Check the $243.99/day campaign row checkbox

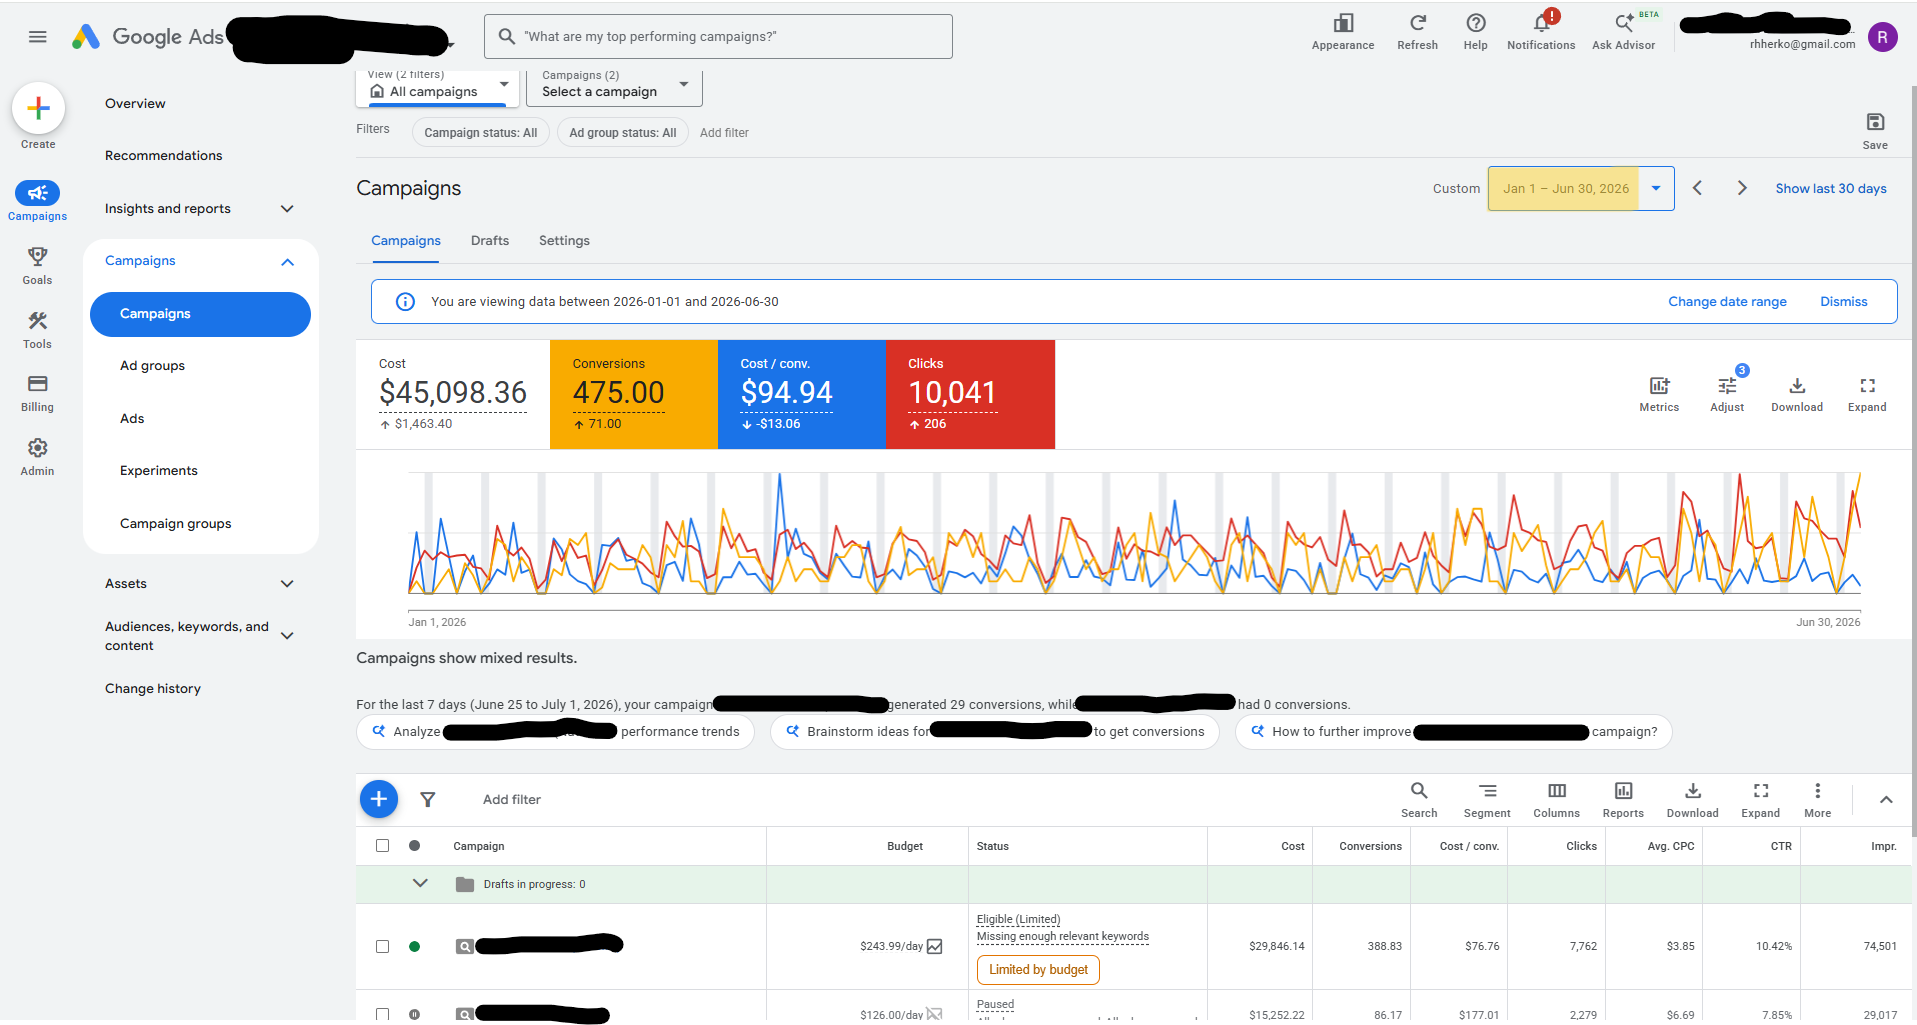[x=382, y=946]
